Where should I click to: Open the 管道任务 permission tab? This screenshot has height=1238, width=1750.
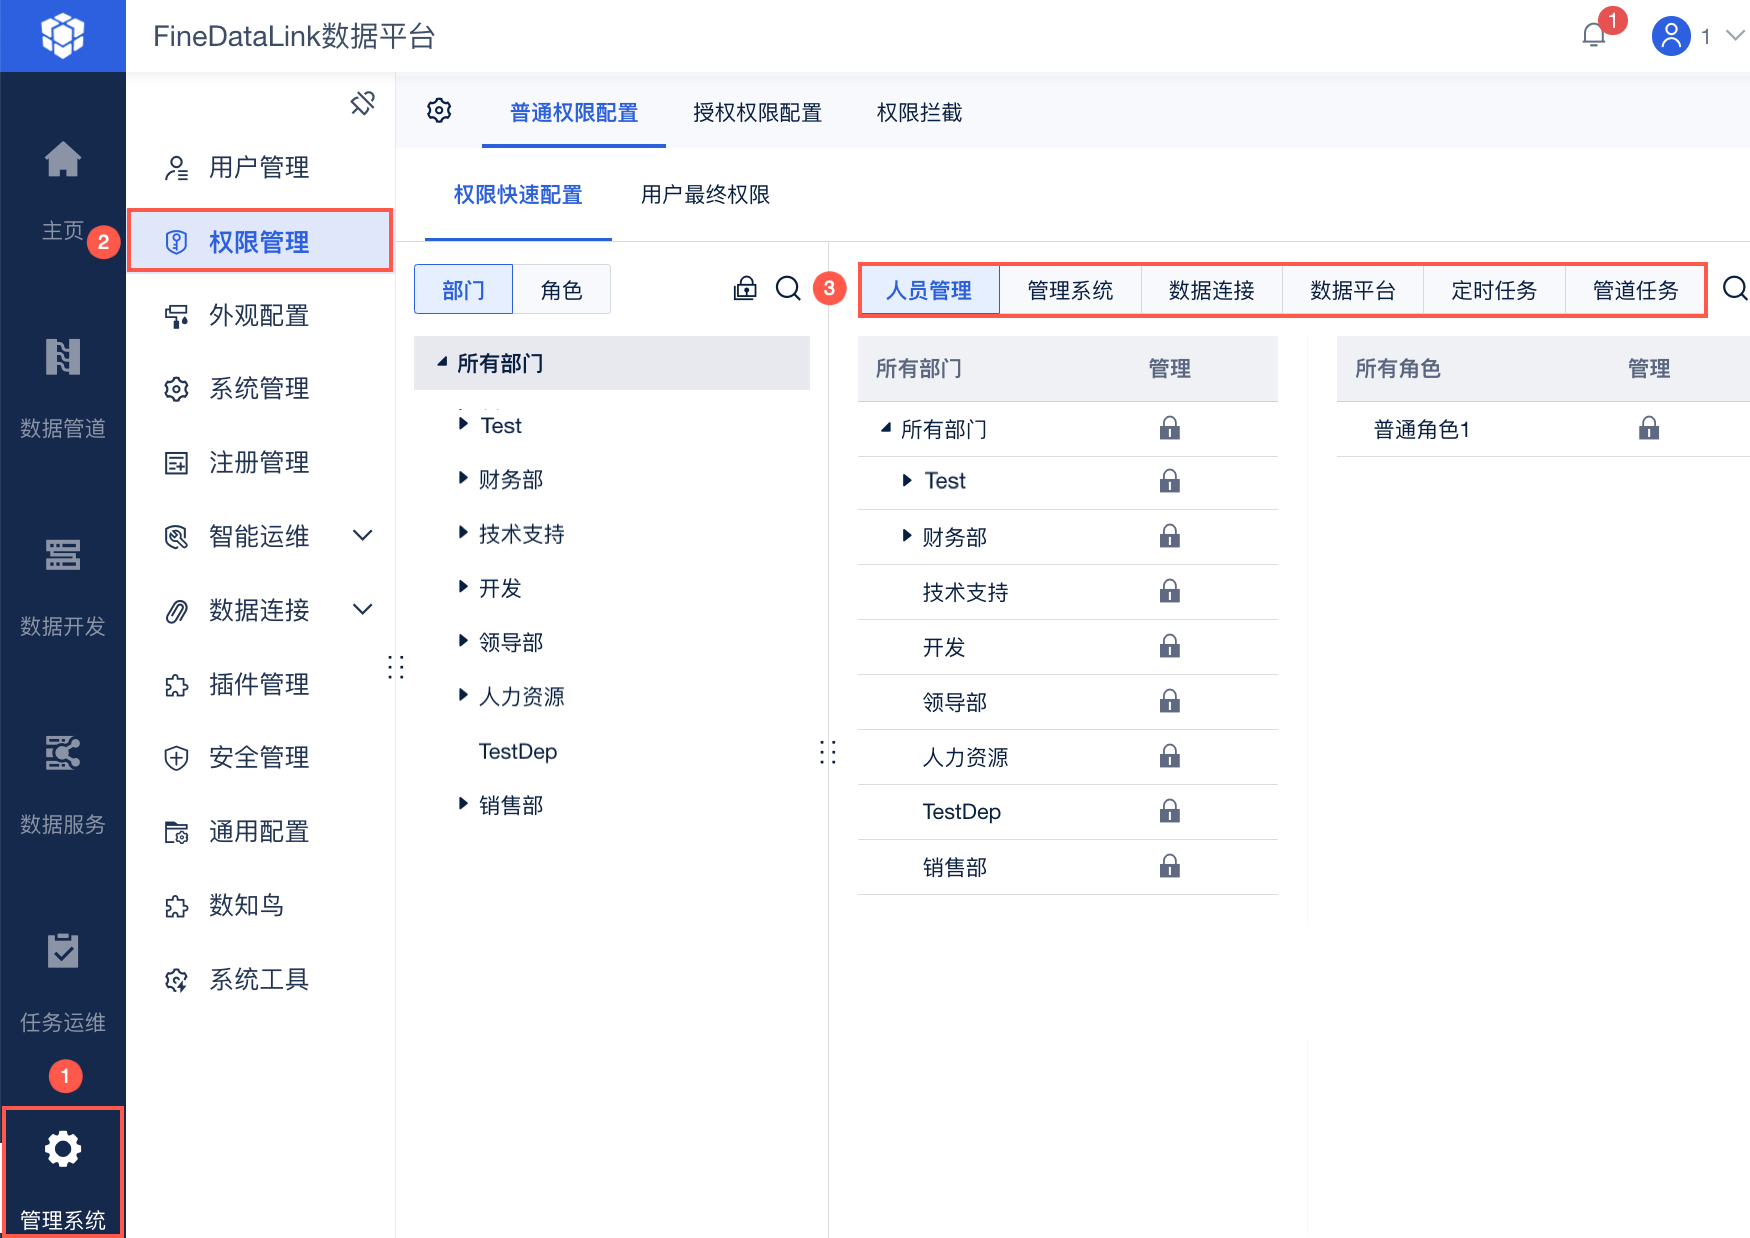coord(1636,291)
